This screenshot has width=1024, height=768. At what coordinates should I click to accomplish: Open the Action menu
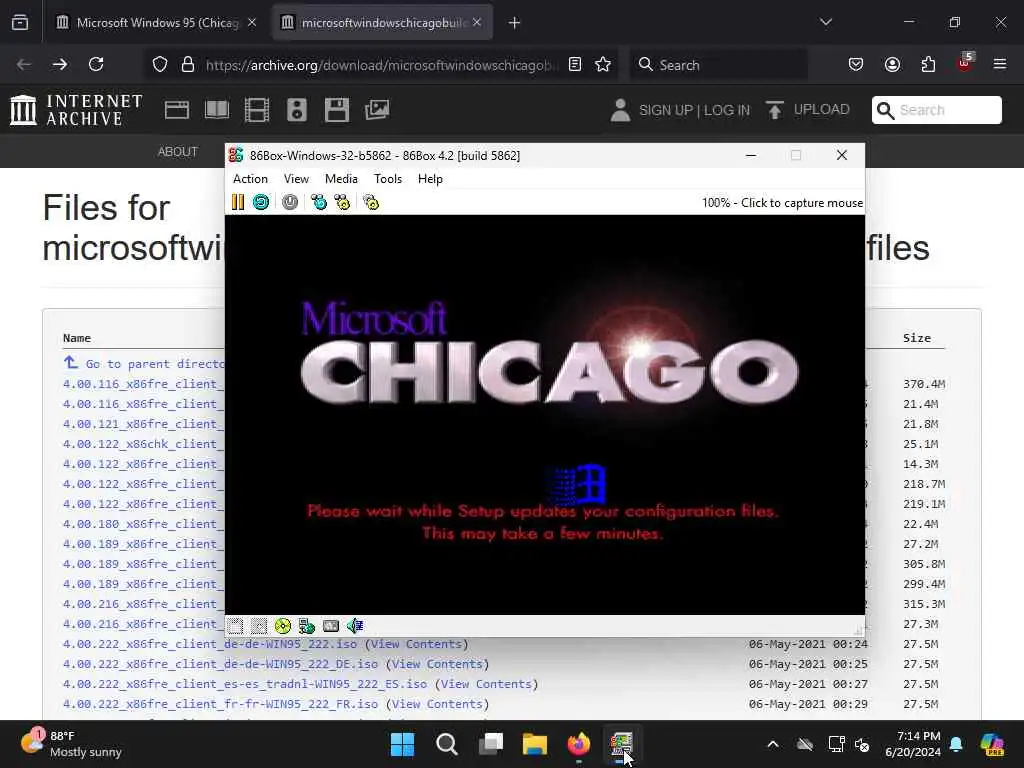coord(250,179)
